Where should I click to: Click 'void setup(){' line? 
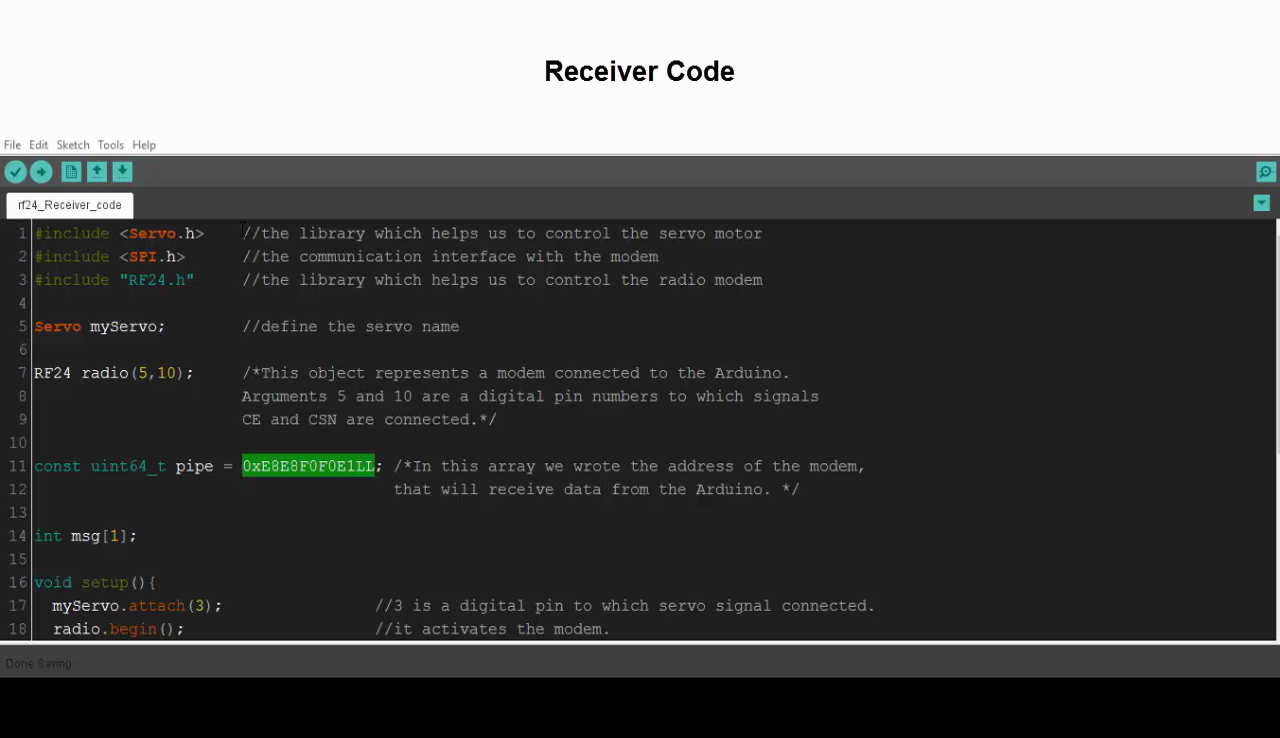coord(95,583)
